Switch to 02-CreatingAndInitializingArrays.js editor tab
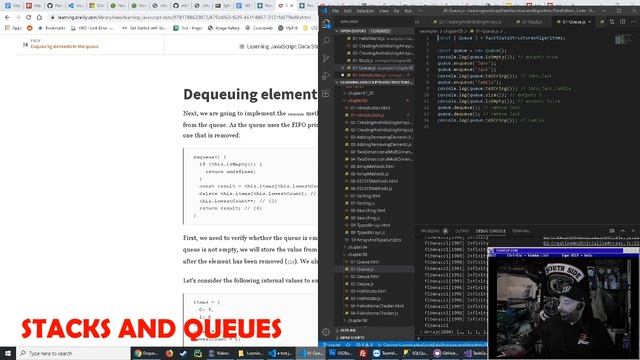 [468, 22]
